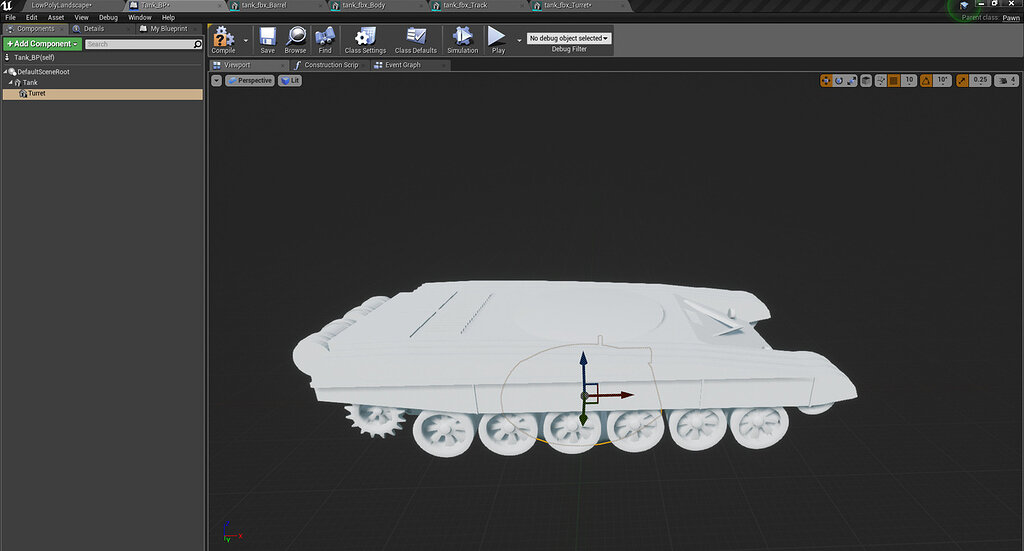
Task: Open Class Defaults from toolbar
Action: [416, 37]
